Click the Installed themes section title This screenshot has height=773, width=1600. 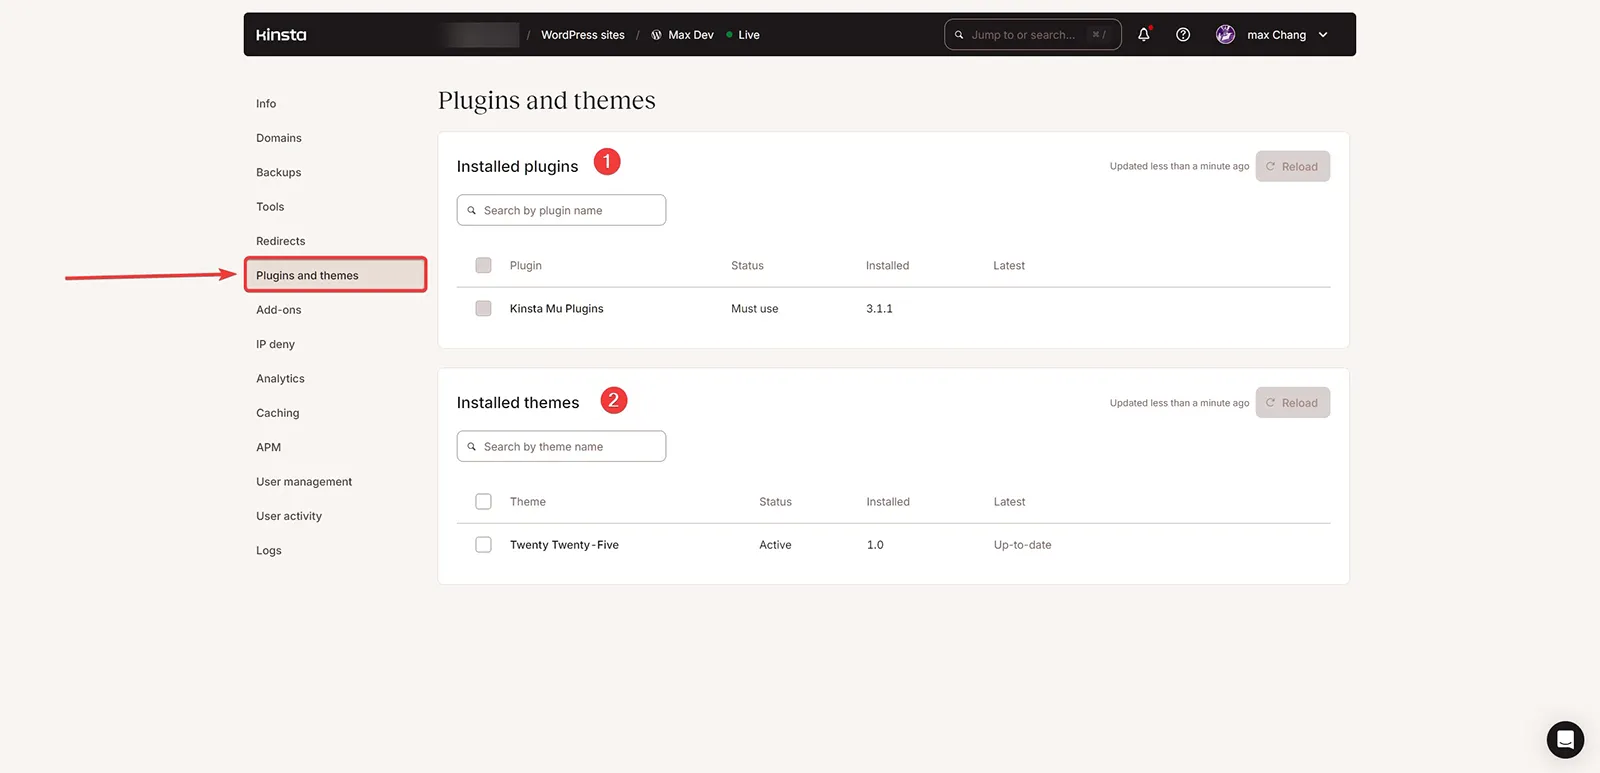(x=518, y=403)
